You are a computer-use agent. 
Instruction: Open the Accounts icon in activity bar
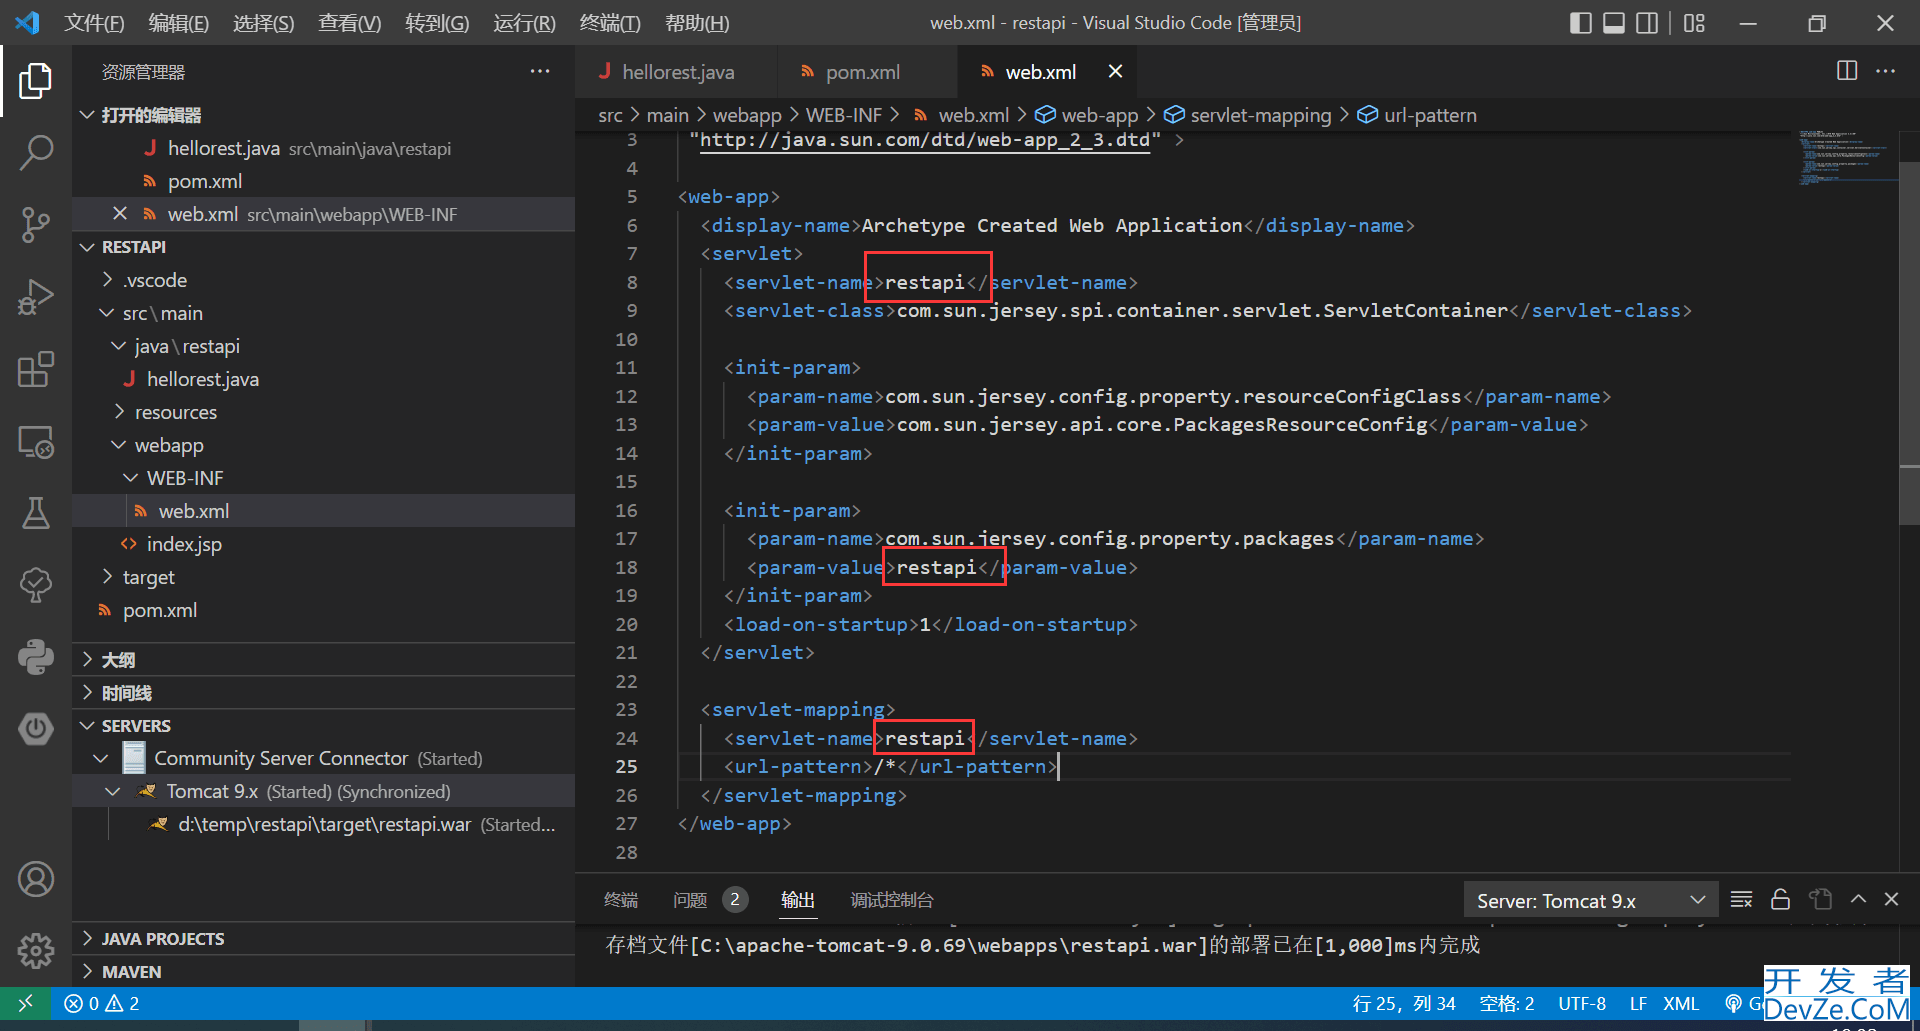pyautogui.click(x=36, y=879)
